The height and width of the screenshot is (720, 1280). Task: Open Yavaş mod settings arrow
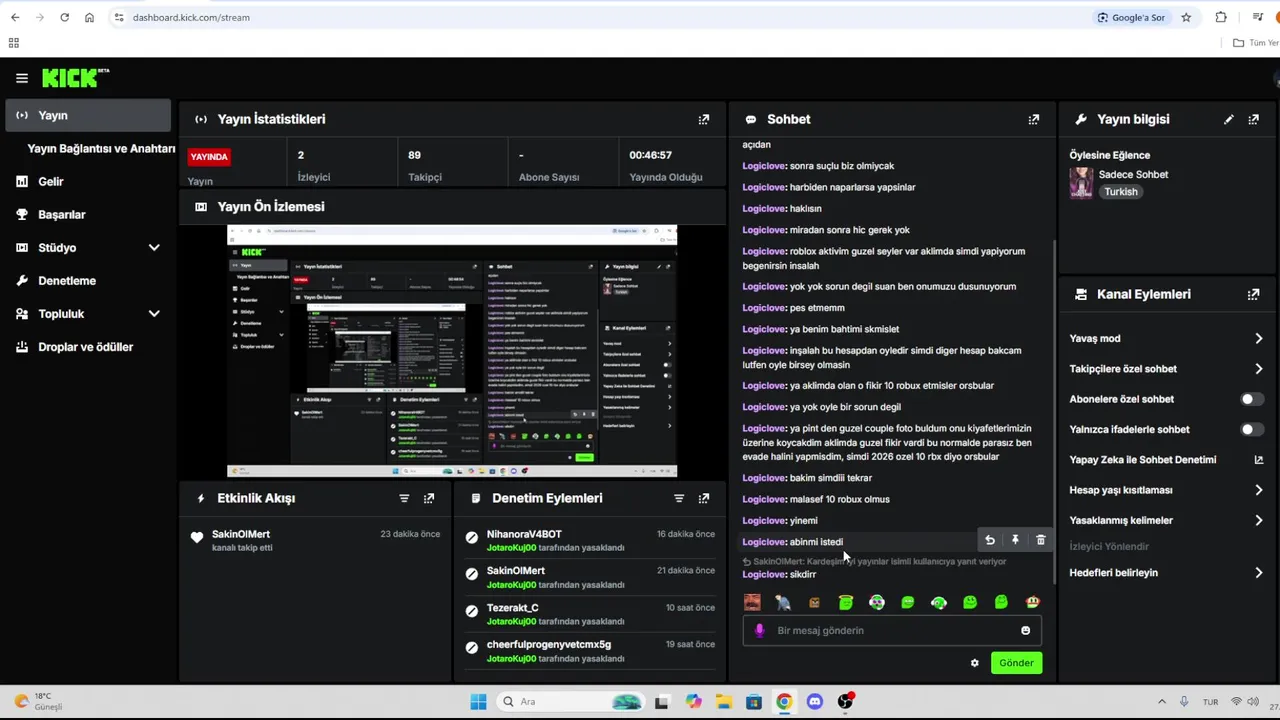1259,339
